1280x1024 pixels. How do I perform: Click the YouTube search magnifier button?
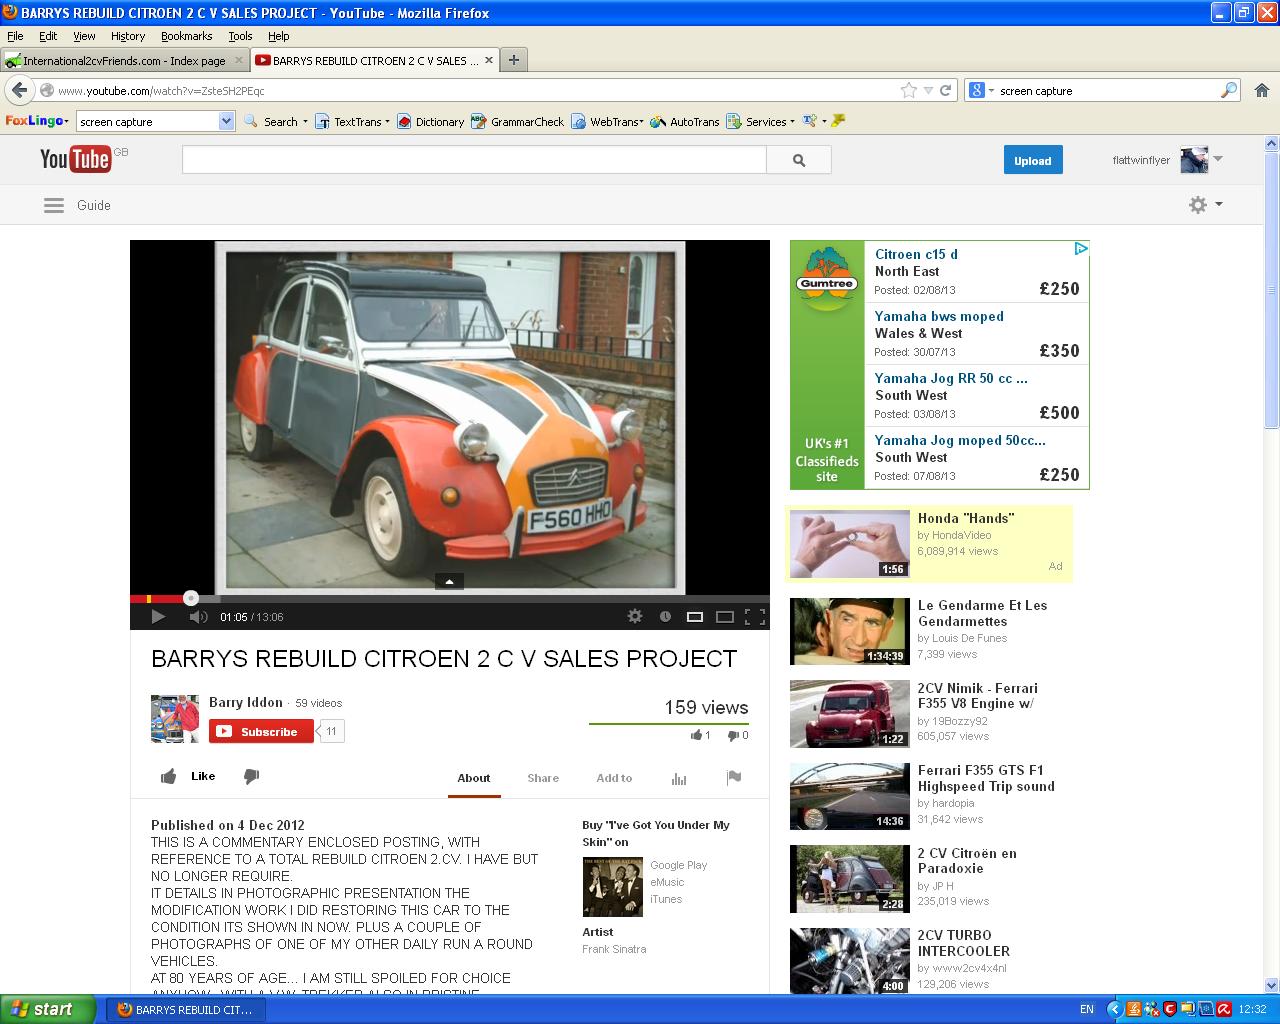[x=798, y=160]
